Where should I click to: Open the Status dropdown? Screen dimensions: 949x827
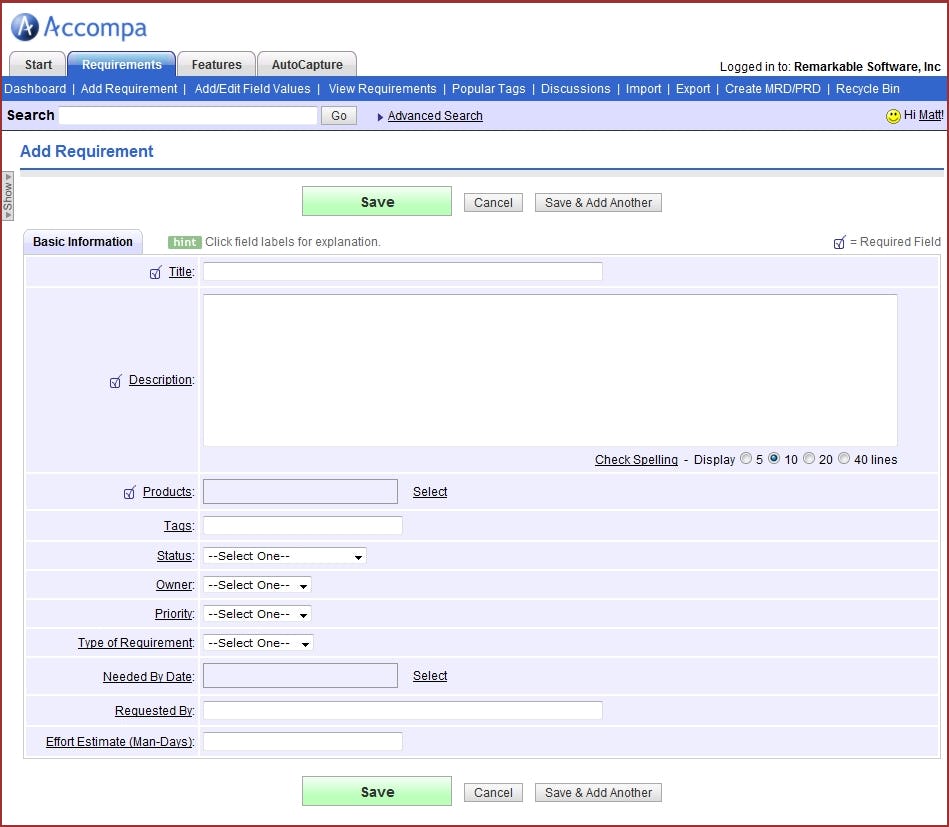(x=283, y=556)
